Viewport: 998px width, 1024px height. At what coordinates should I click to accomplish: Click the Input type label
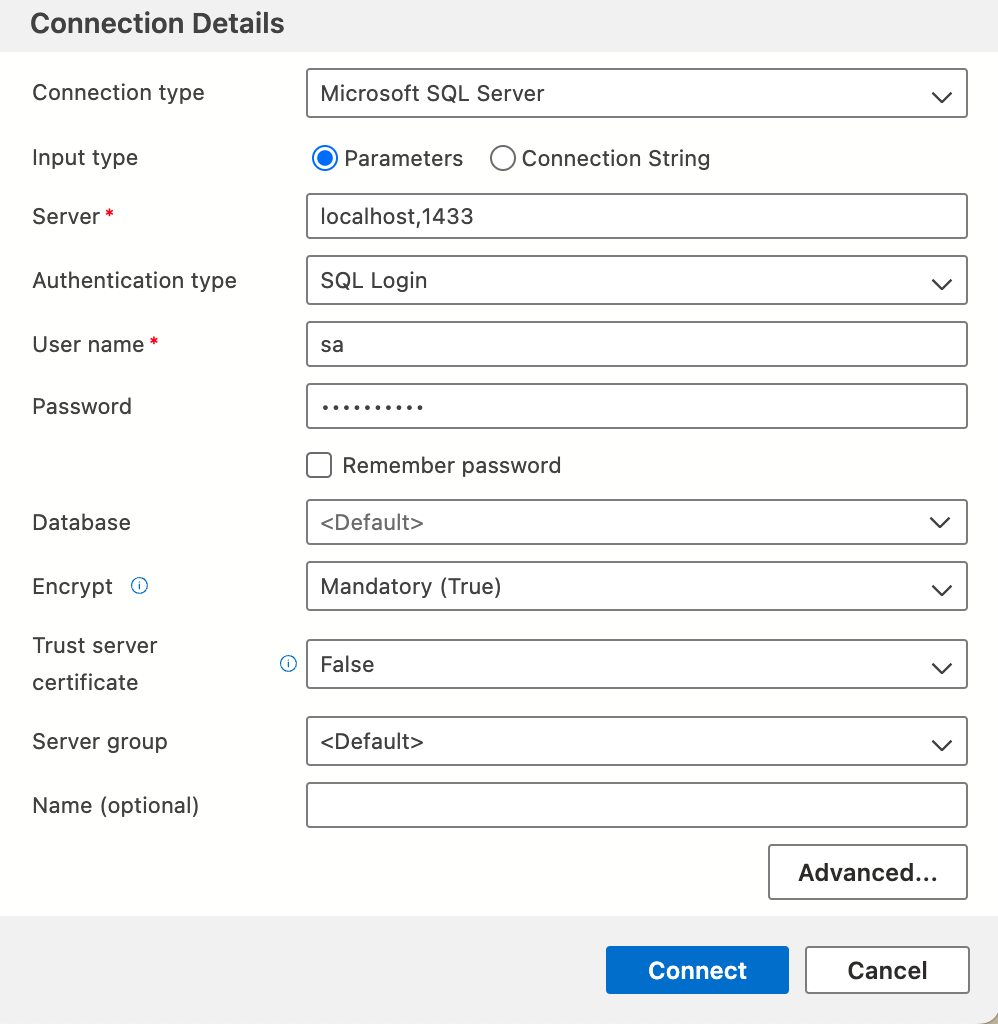click(x=85, y=158)
